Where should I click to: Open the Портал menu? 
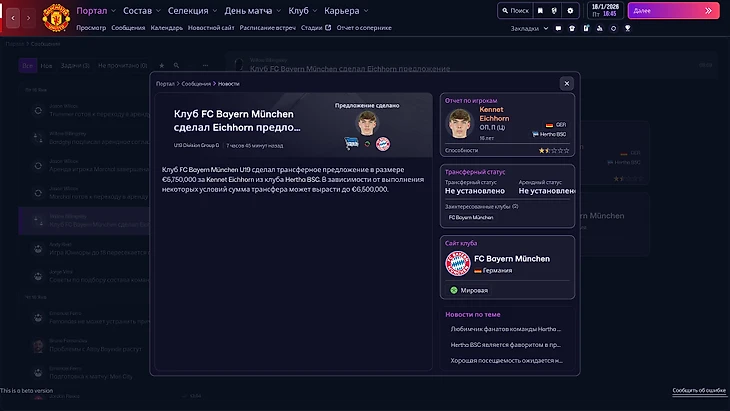click(x=92, y=11)
